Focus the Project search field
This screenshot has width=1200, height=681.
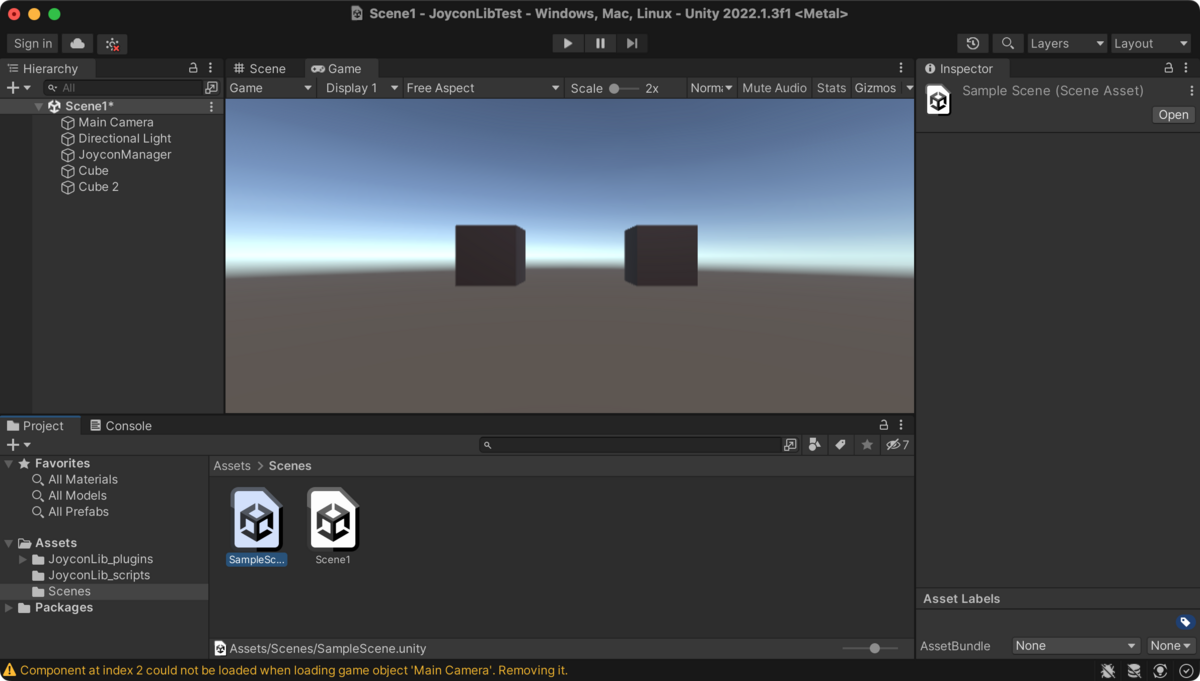coord(630,445)
